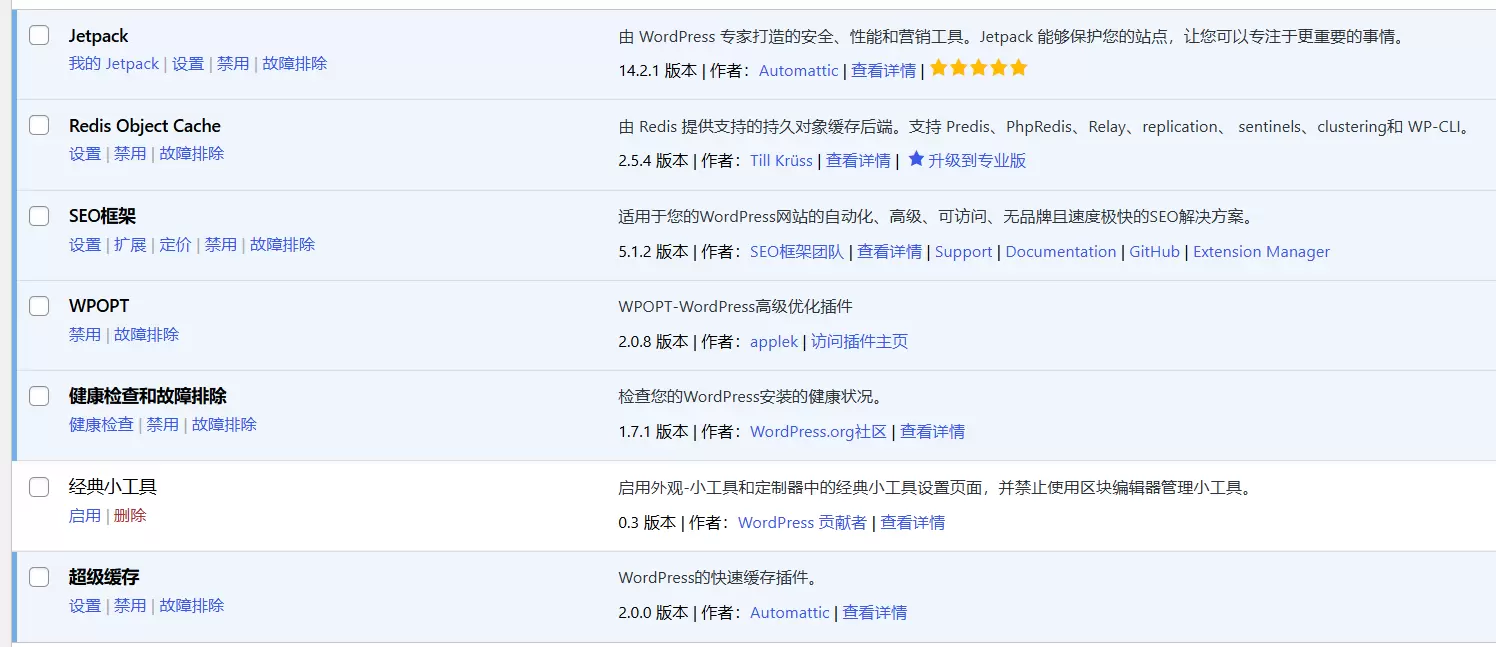This screenshot has height=647, width=1496.
Task: Click the star icon beside 升级到专业版
Action: tap(916, 159)
